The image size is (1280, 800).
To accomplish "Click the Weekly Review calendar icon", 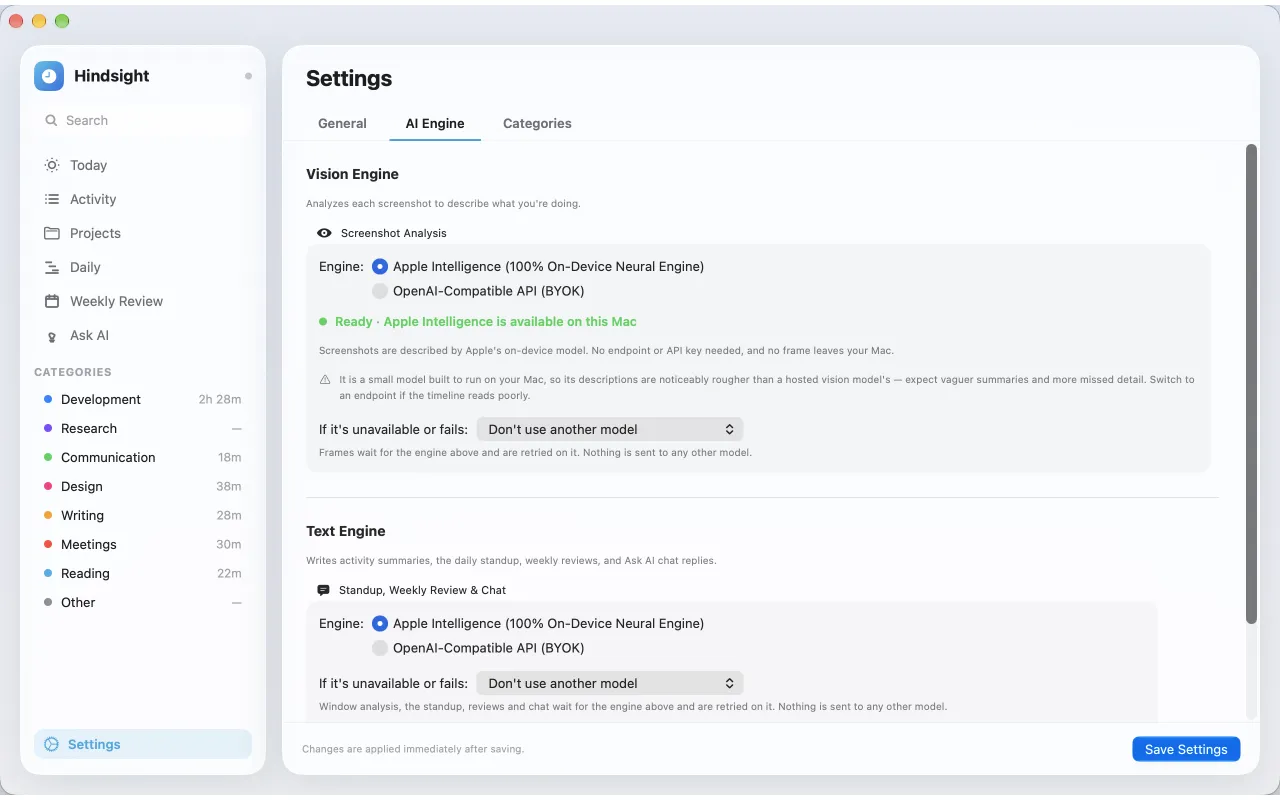I will pyautogui.click(x=52, y=301).
